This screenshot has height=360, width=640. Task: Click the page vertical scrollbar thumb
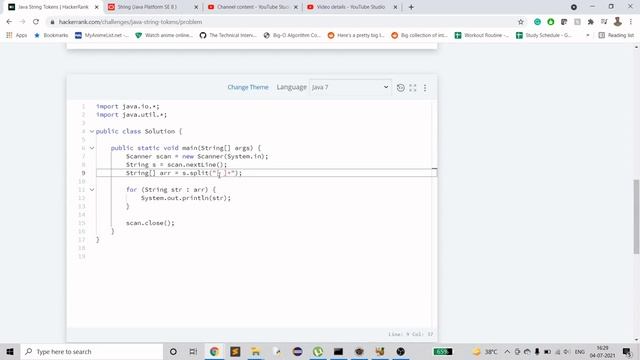636,216
